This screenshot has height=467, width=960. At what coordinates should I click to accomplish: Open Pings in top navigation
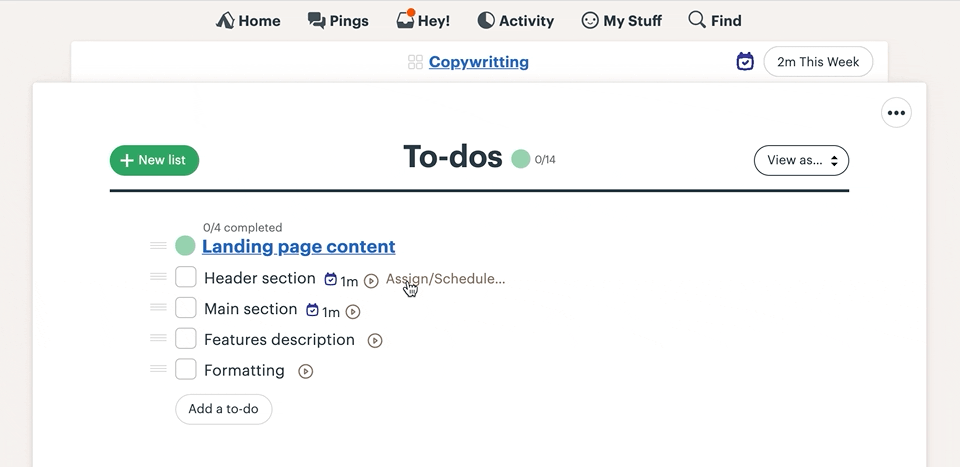pyautogui.click(x=338, y=21)
